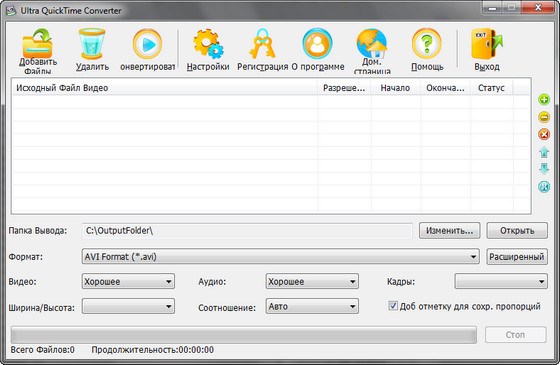Click the Изменить... button
The image size is (560, 365).
pos(450,231)
